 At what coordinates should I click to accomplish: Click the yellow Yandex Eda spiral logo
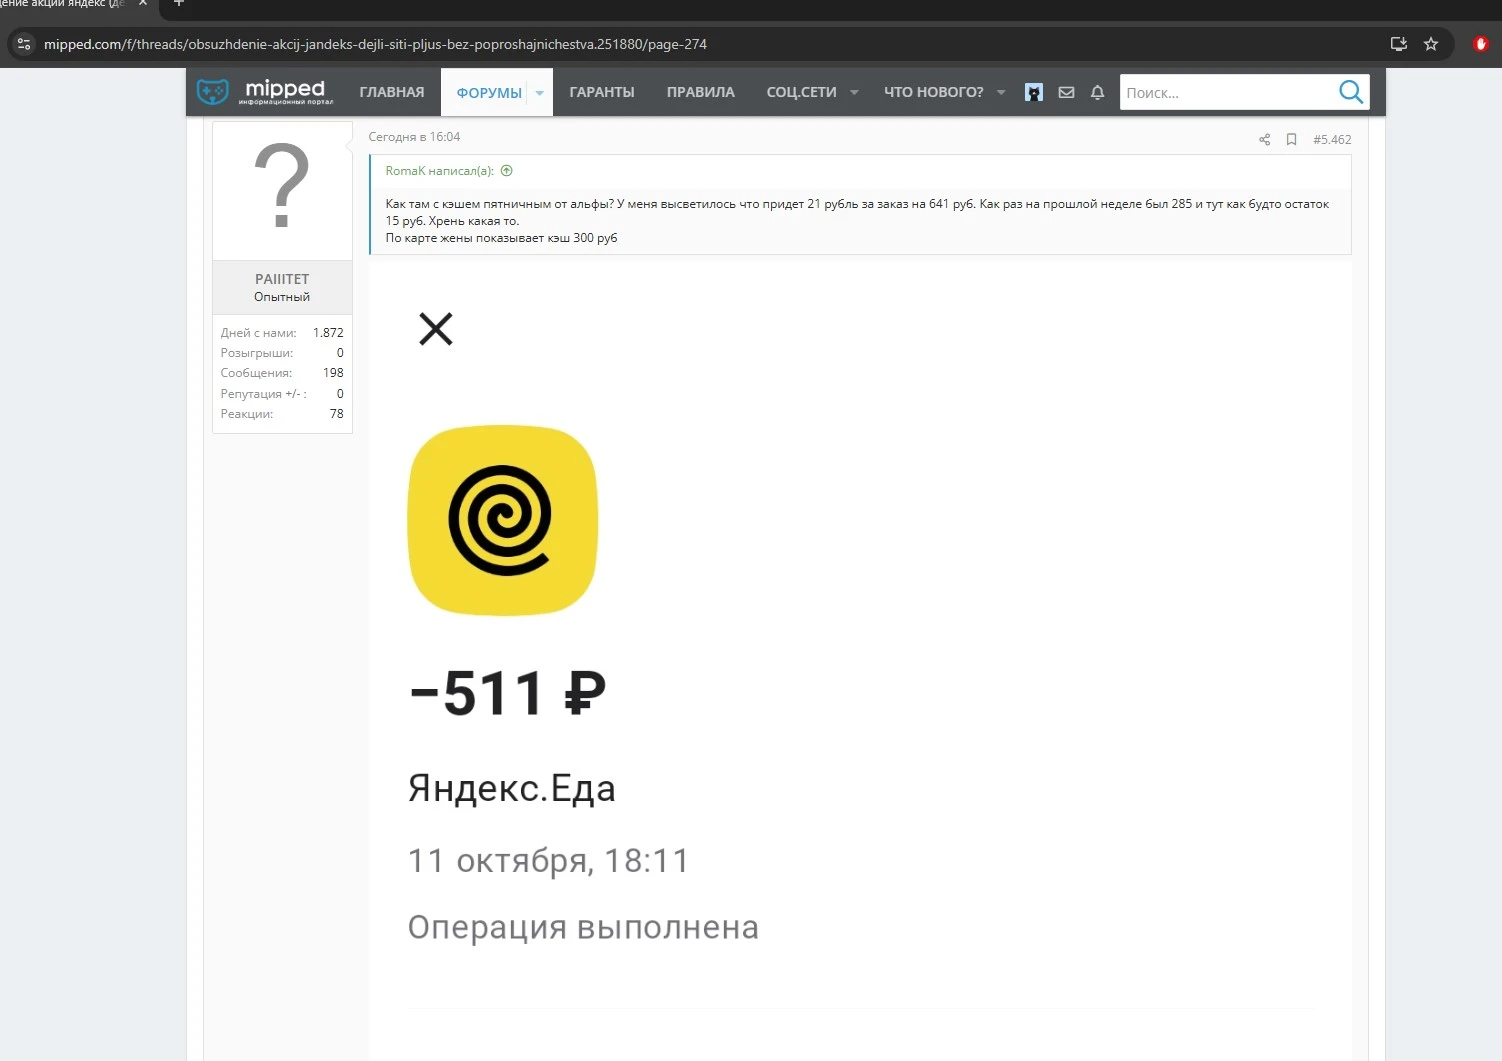(502, 520)
